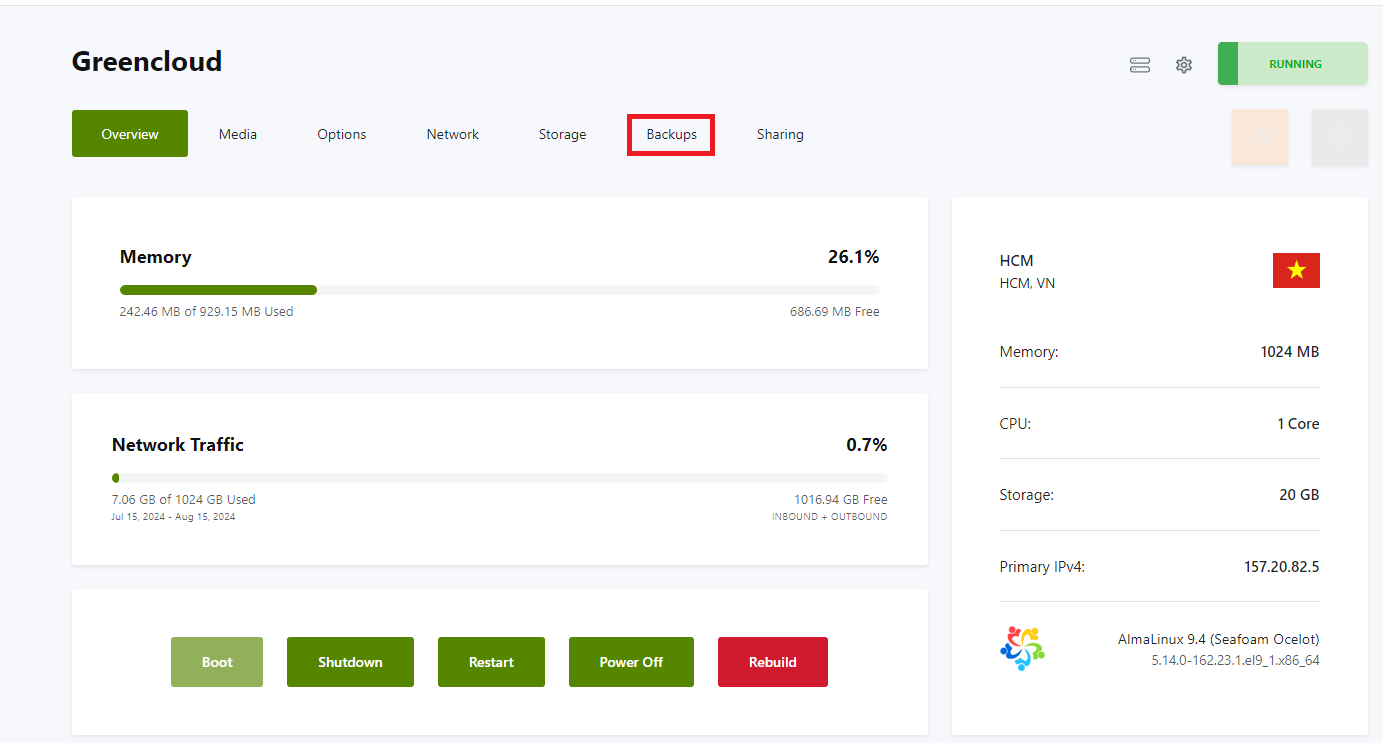Click 'Jul 15, 2024 - Aug 15, 2024' date range
The height and width of the screenshot is (743, 1383).
click(174, 517)
